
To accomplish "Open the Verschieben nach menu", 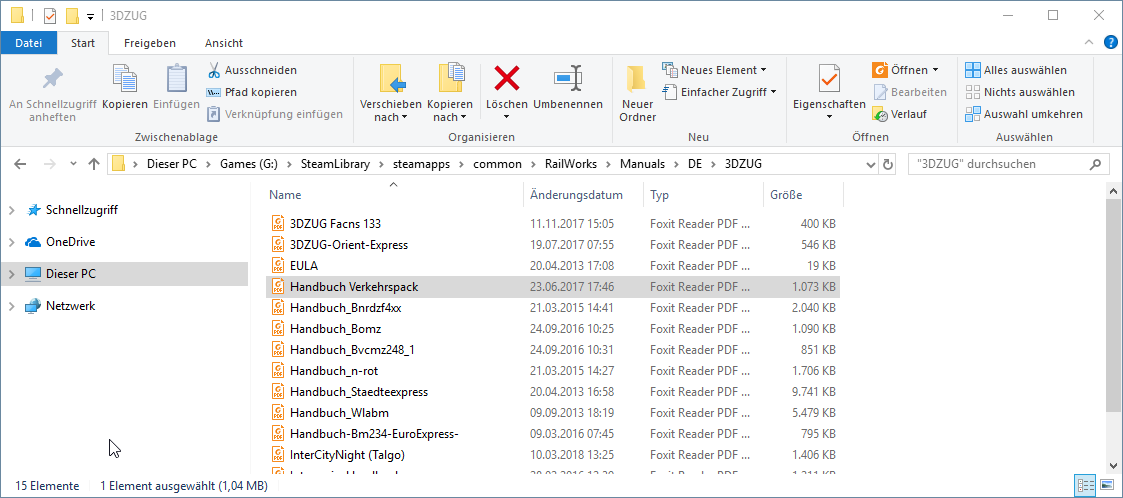I will tap(391, 93).
